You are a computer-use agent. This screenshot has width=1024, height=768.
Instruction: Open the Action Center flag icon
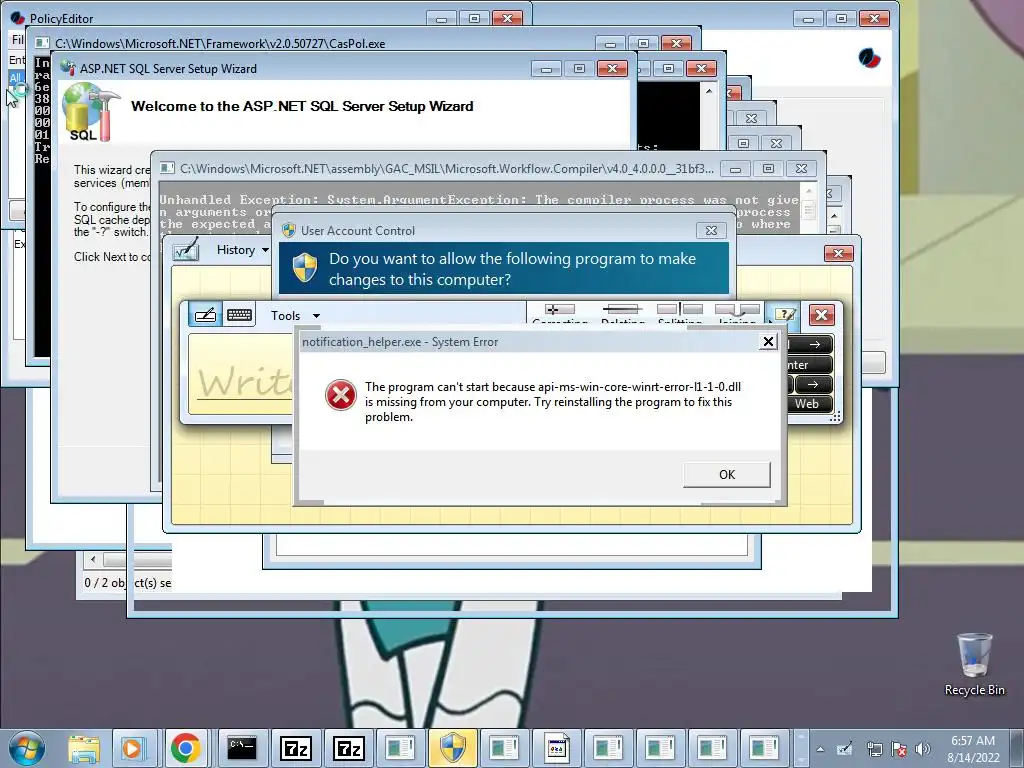pos(899,749)
